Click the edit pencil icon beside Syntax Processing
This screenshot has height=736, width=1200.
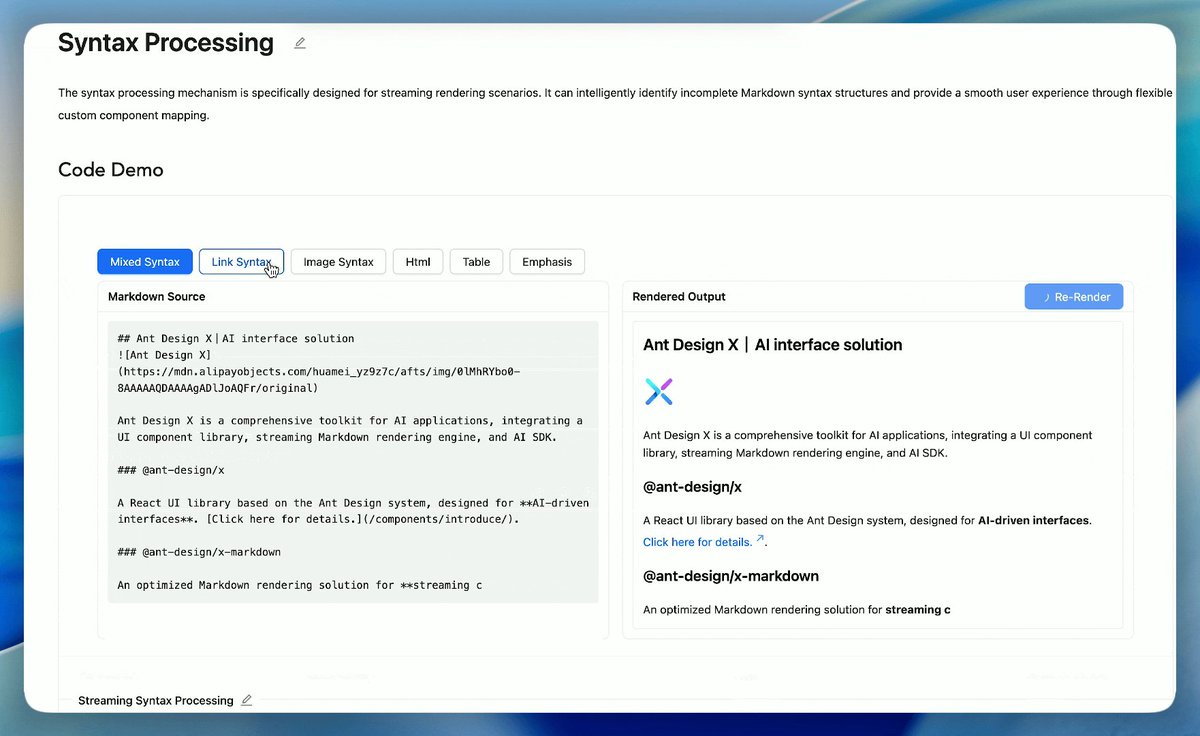coord(300,43)
